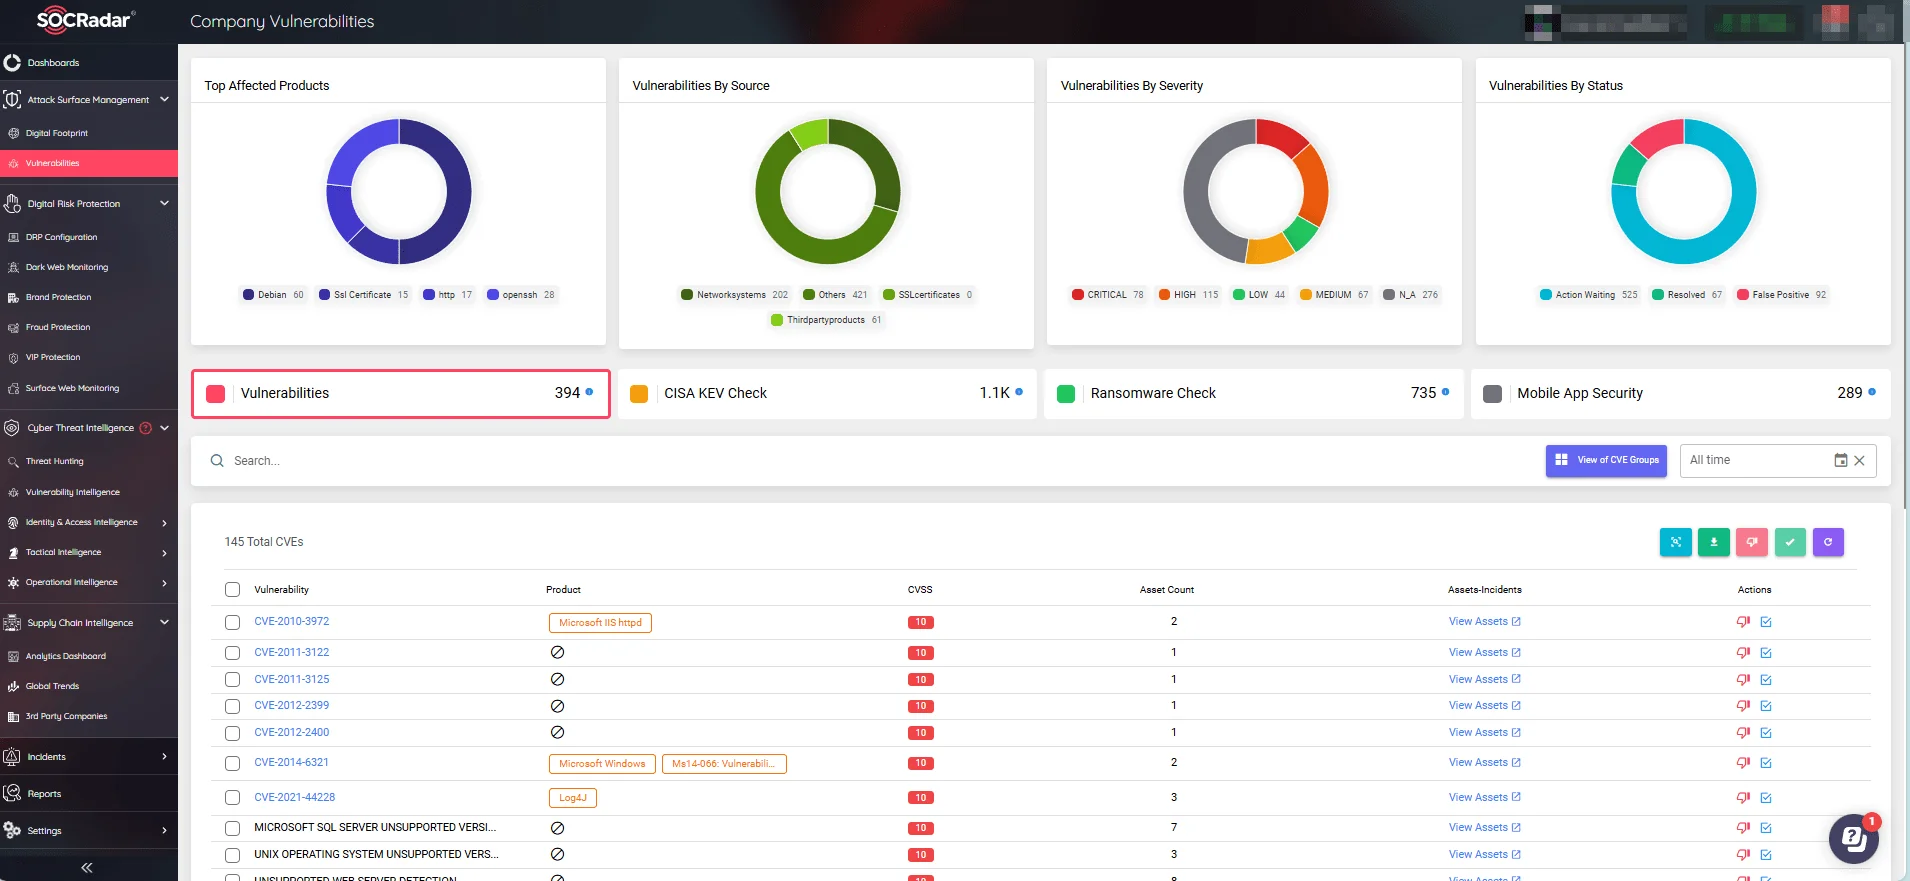
Task: Click the View of CVE Groups button
Action: (1606, 461)
